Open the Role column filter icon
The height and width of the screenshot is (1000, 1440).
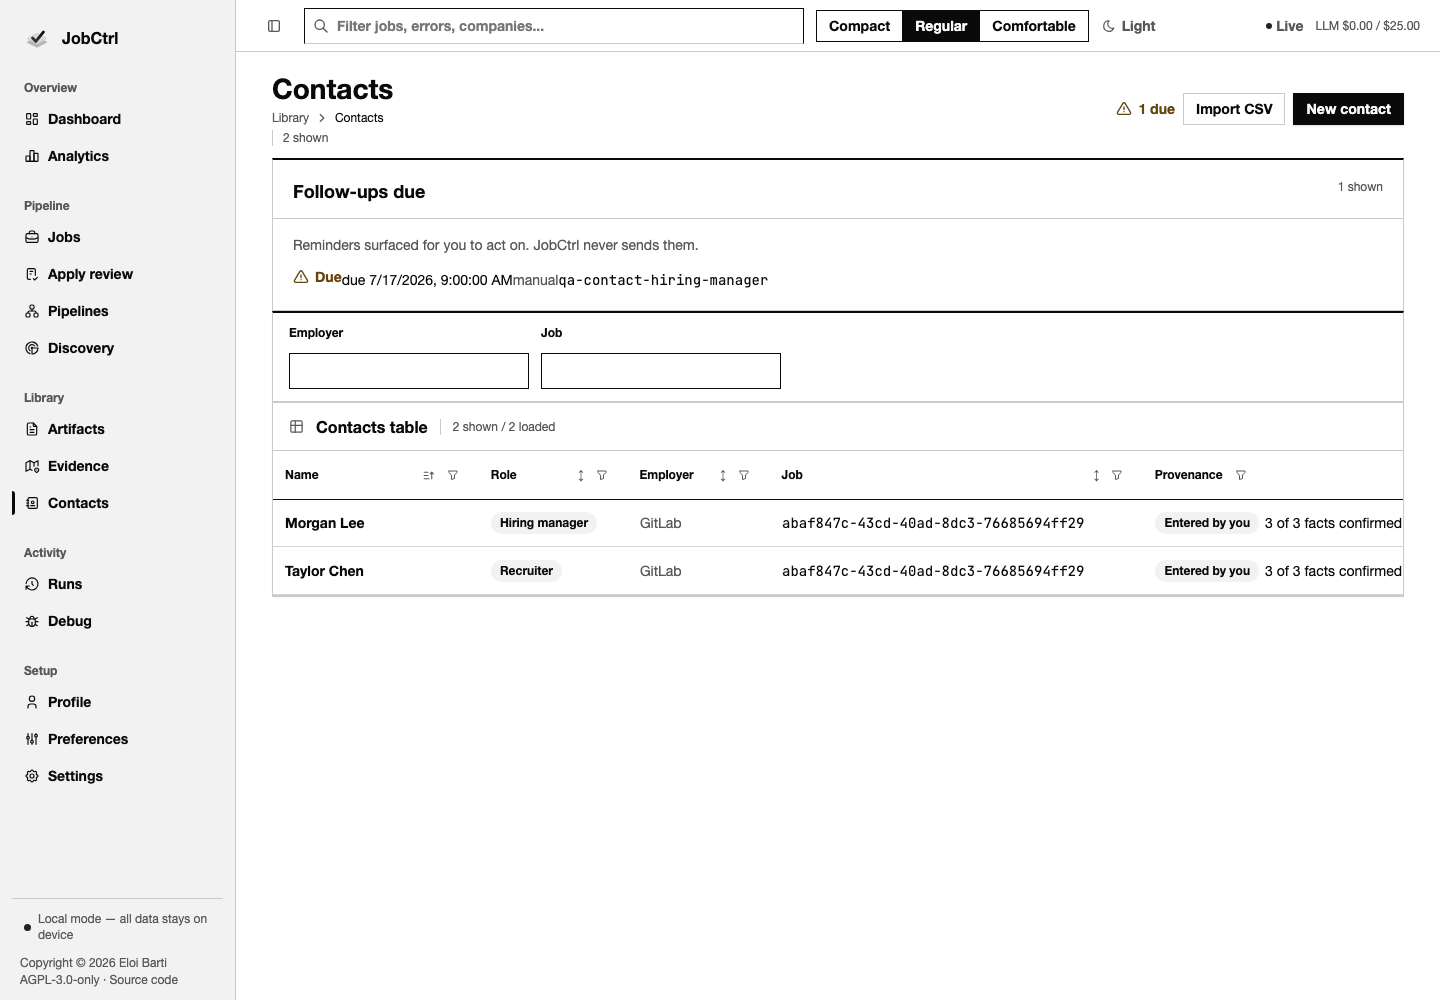(602, 475)
